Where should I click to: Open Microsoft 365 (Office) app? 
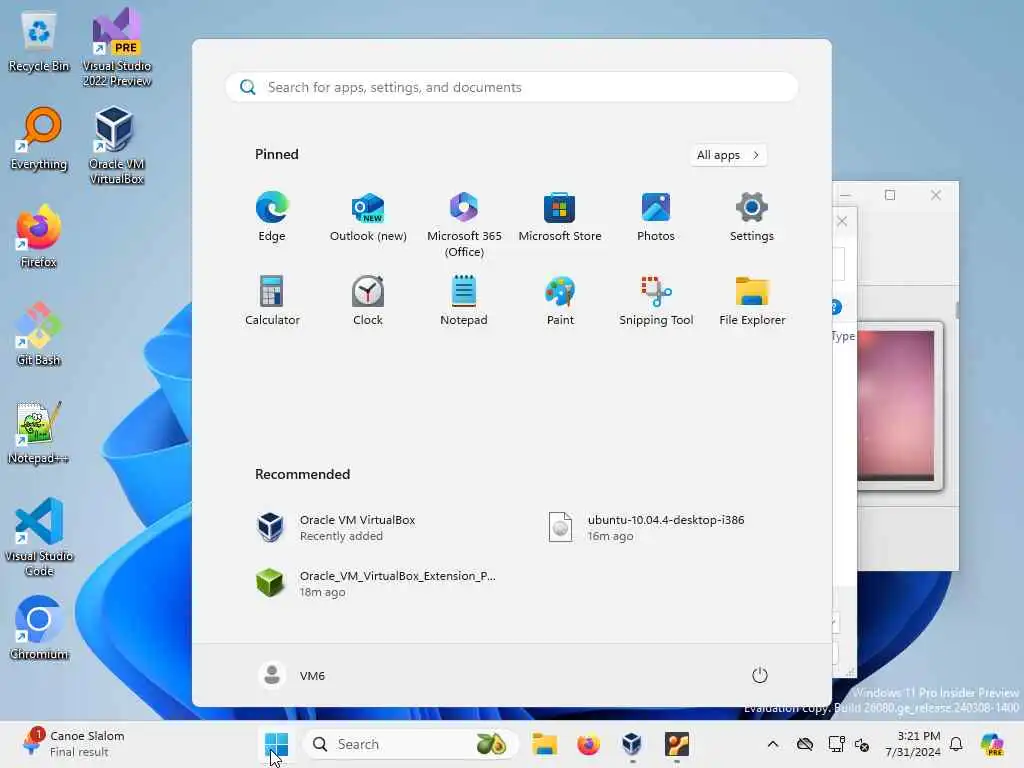click(x=464, y=225)
